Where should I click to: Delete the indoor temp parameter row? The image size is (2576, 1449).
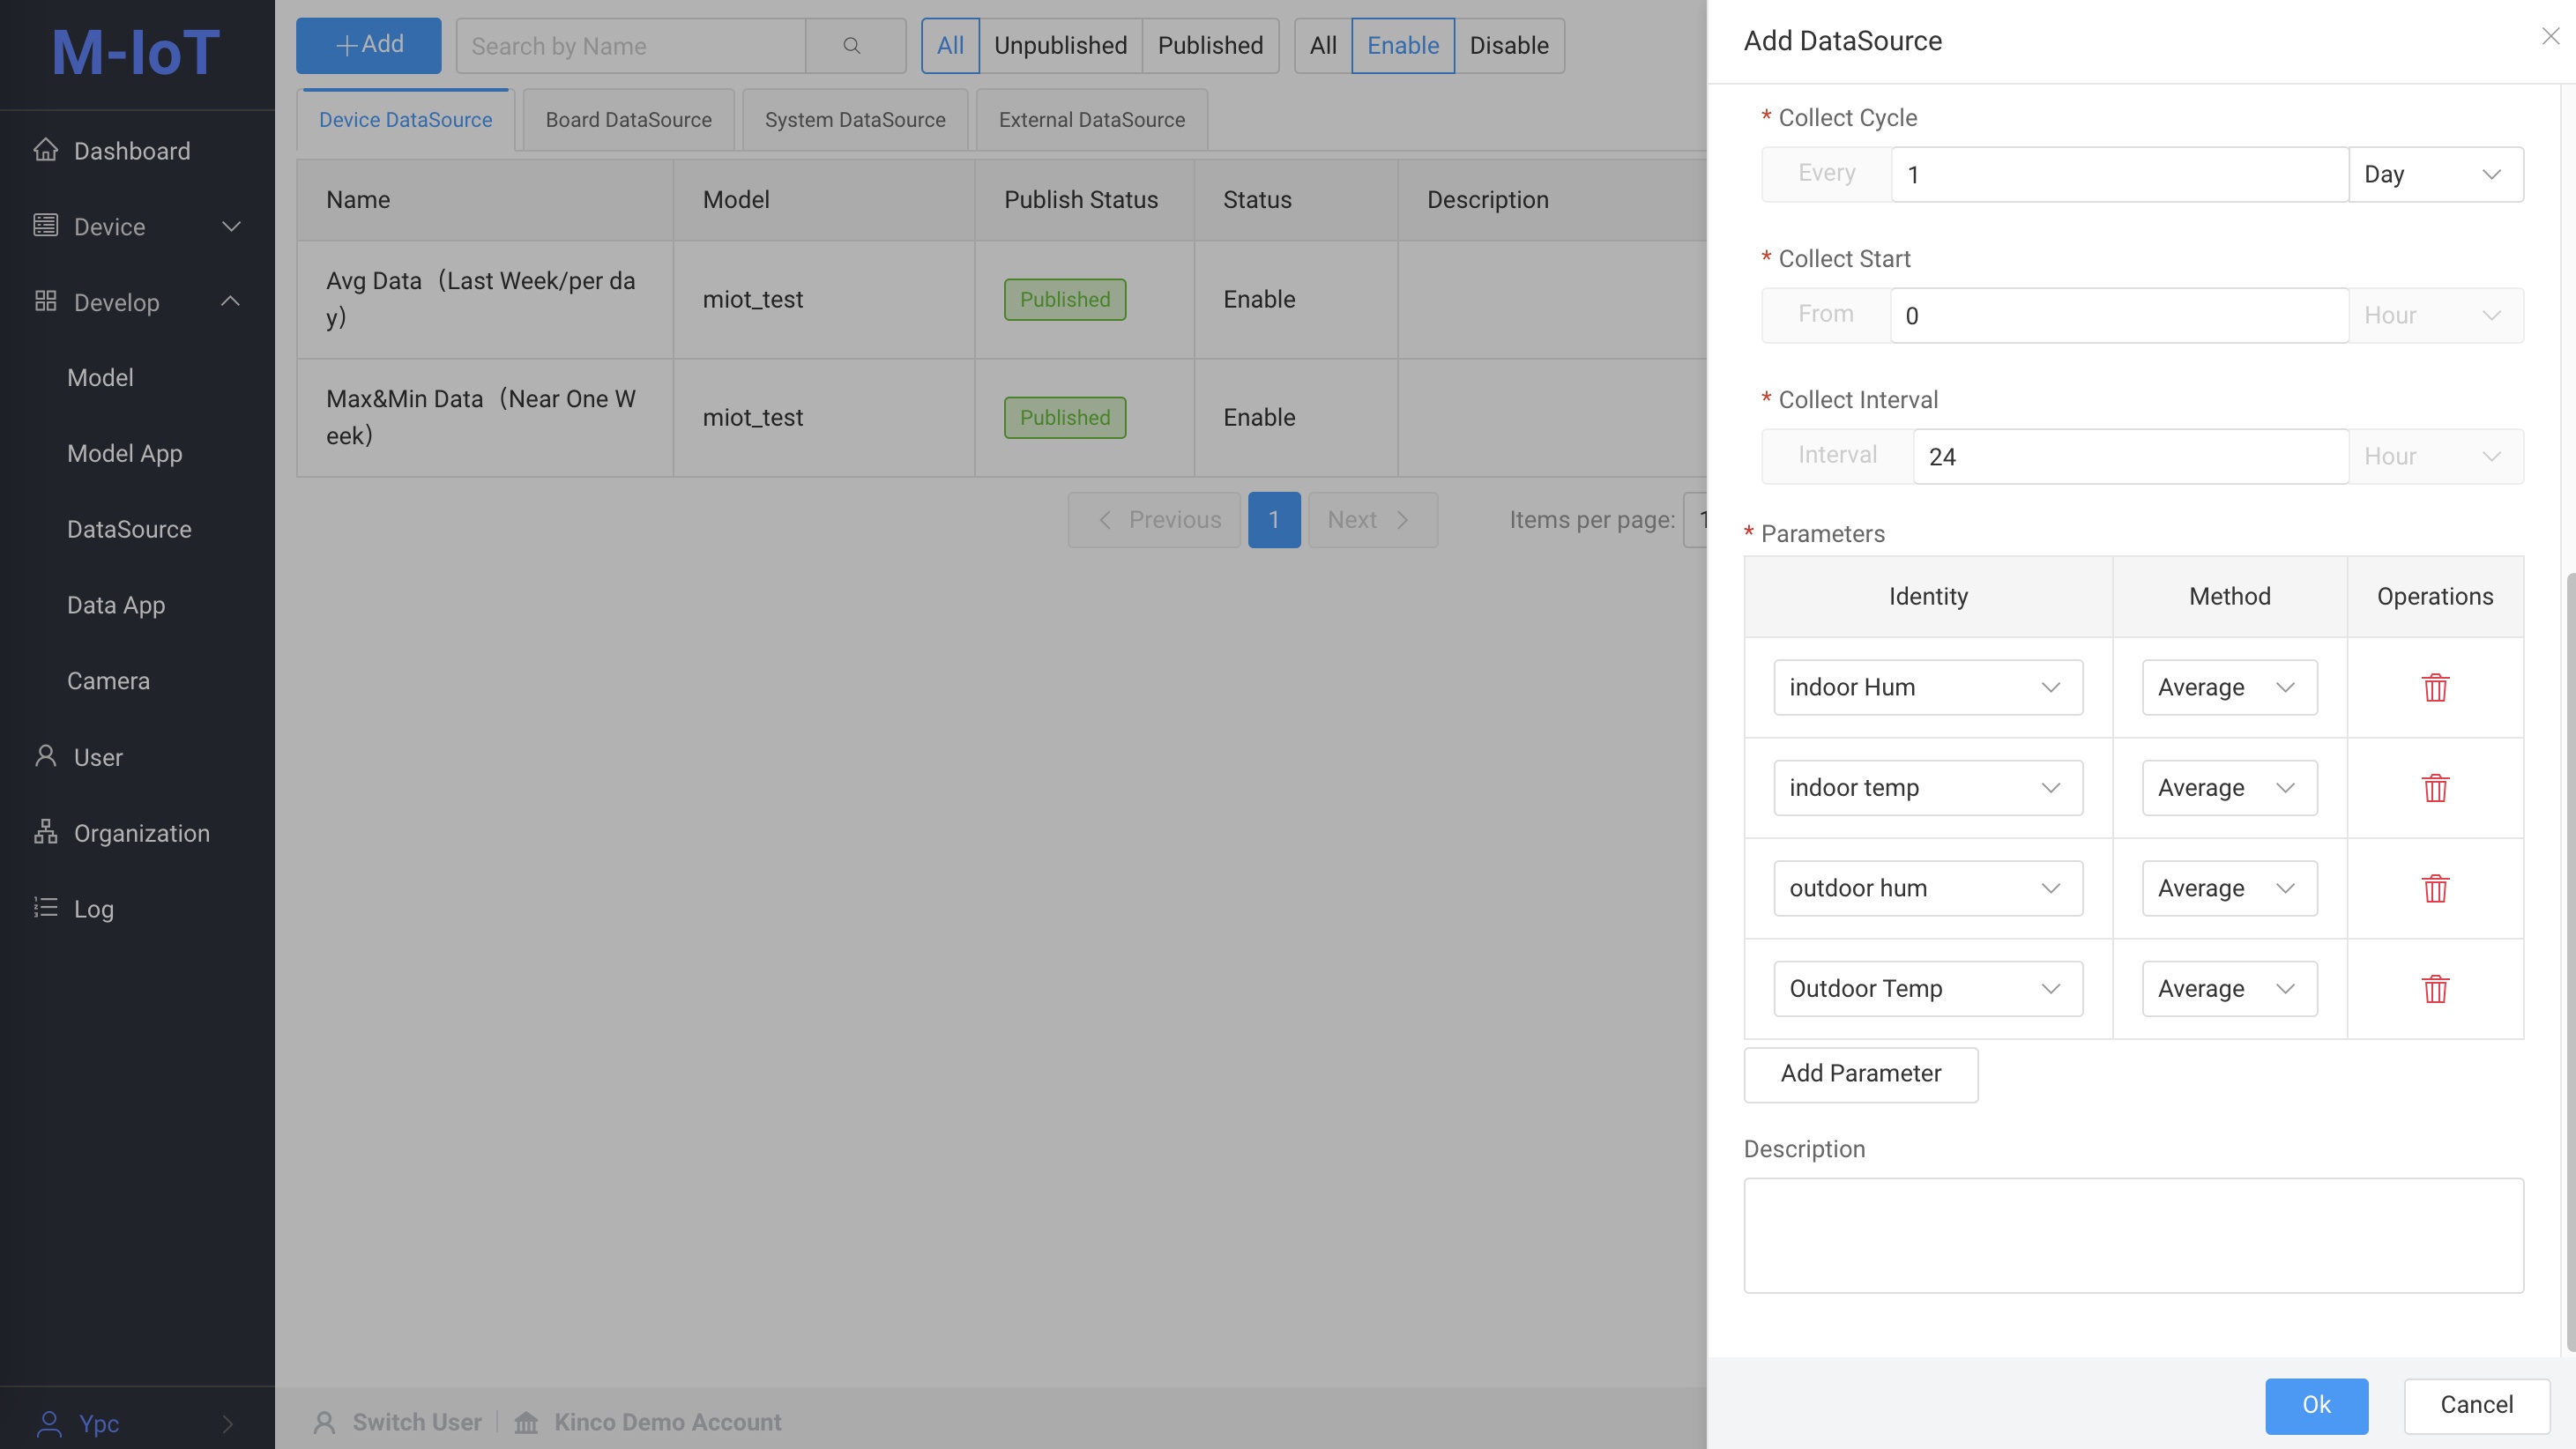(x=2435, y=788)
